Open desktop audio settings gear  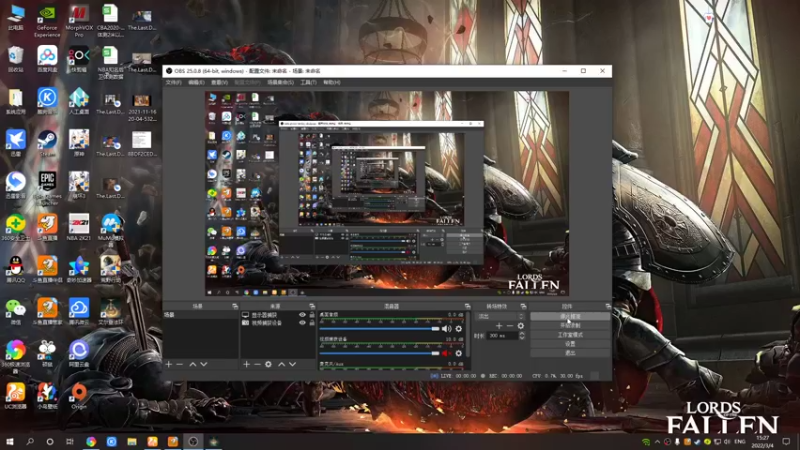click(459, 329)
